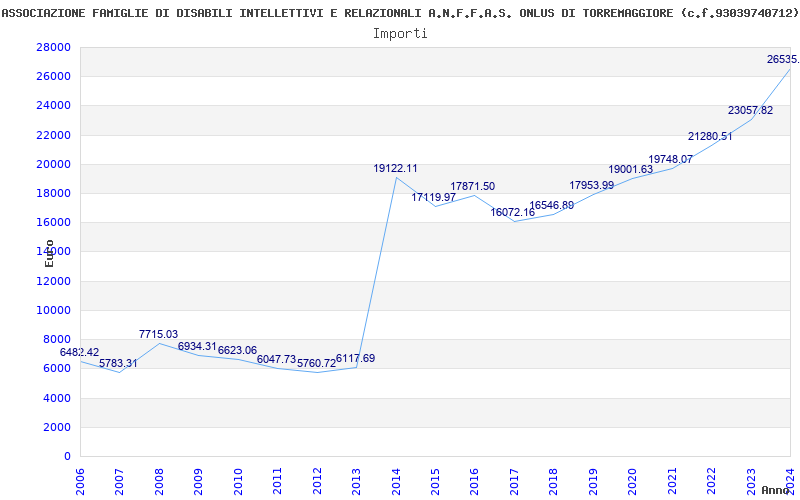Click the data label 6623.06
Screen dimensions: 800x500
click(x=237, y=351)
